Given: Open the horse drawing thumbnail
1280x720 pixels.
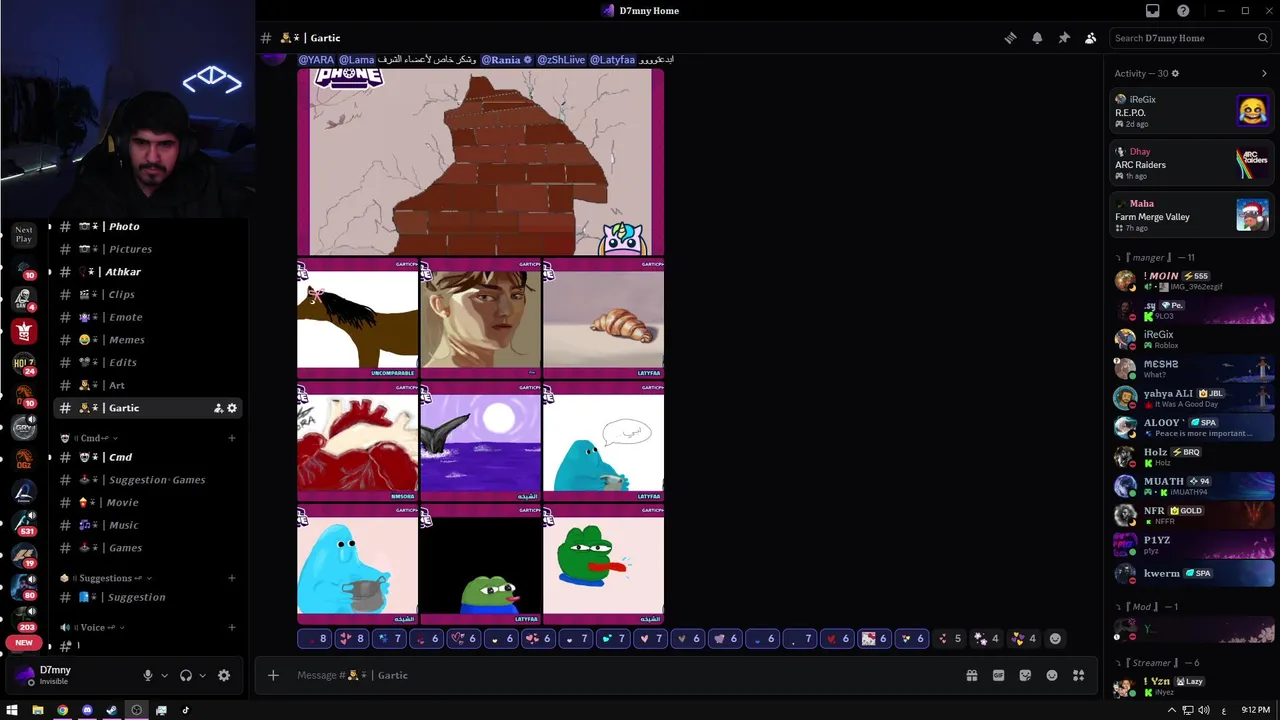Looking at the screenshot, I should (x=357, y=319).
